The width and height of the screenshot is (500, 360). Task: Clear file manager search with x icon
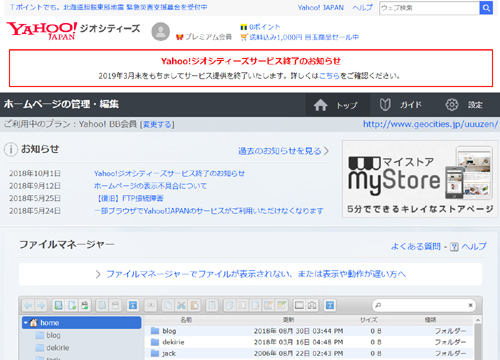click(x=470, y=305)
